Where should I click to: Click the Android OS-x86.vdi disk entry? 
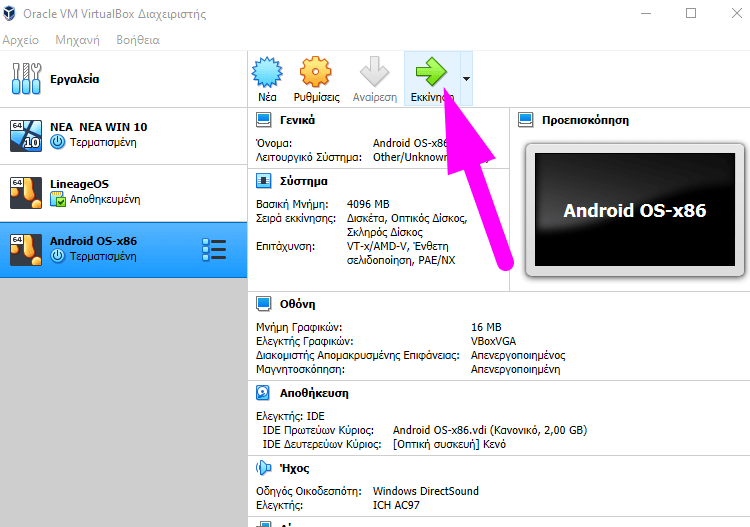click(490, 430)
